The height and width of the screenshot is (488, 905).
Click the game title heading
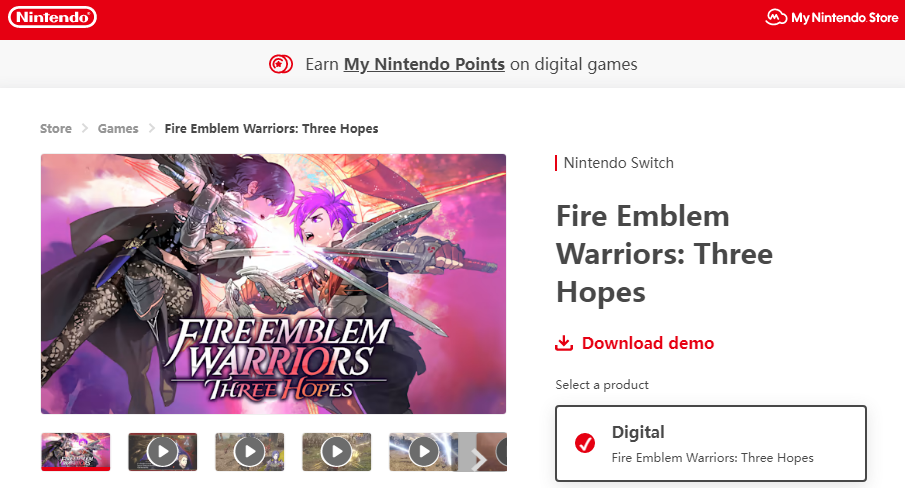point(664,254)
